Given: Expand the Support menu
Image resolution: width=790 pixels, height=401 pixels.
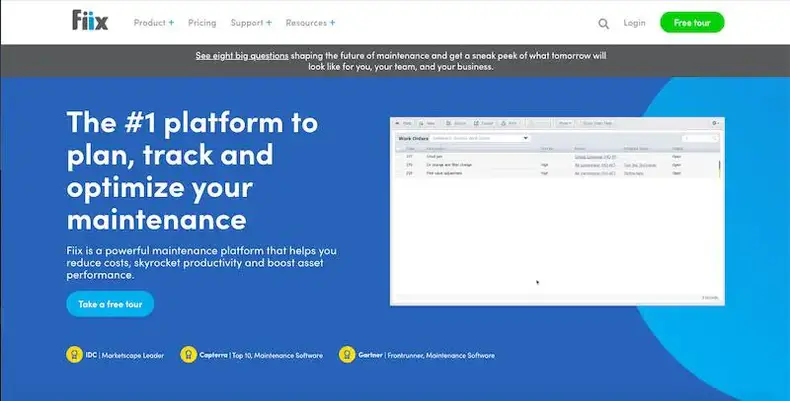Looking at the screenshot, I should click(251, 23).
